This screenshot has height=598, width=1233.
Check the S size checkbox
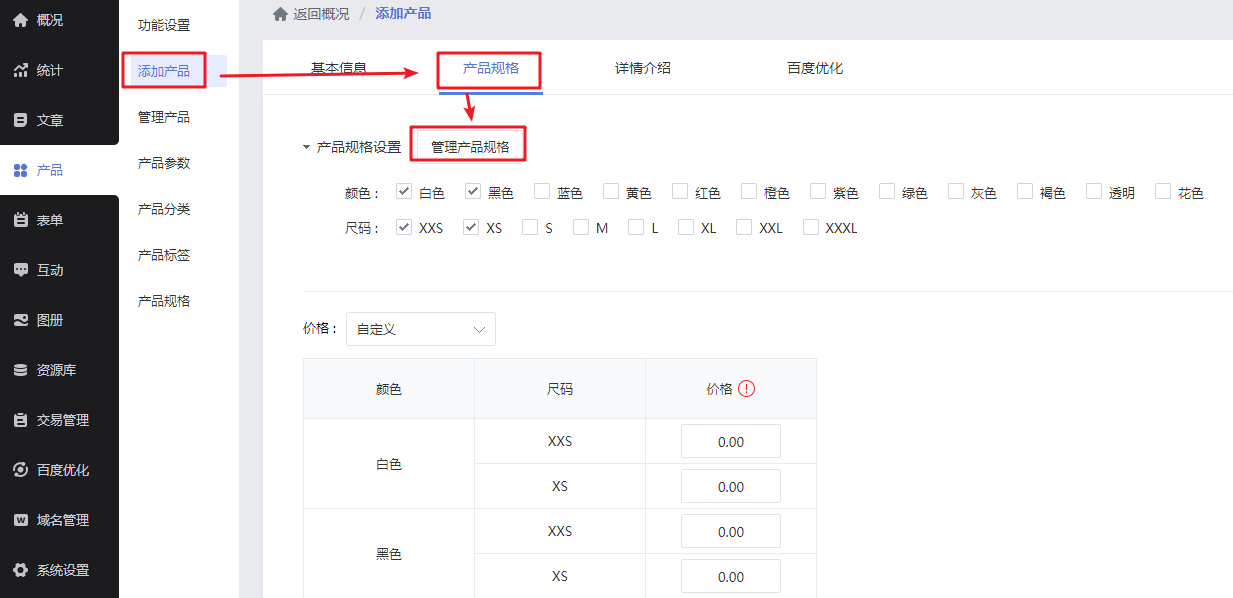tap(530, 227)
